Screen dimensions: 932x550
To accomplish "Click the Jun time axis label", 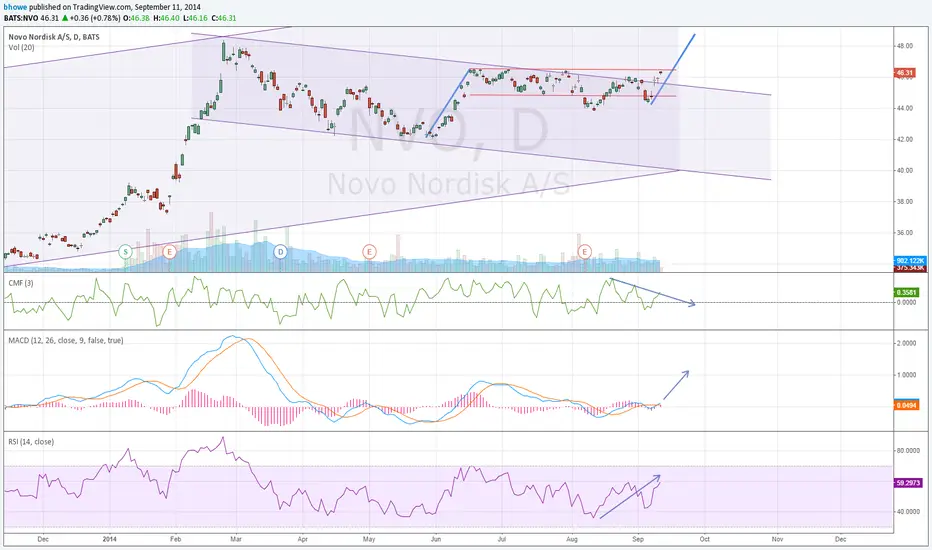I will 436,540.
